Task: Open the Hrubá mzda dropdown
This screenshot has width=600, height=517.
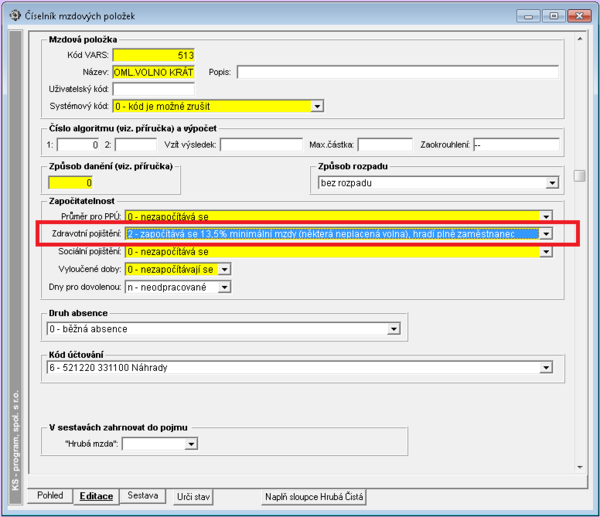Action: pyautogui.click(x=191, y=444)
